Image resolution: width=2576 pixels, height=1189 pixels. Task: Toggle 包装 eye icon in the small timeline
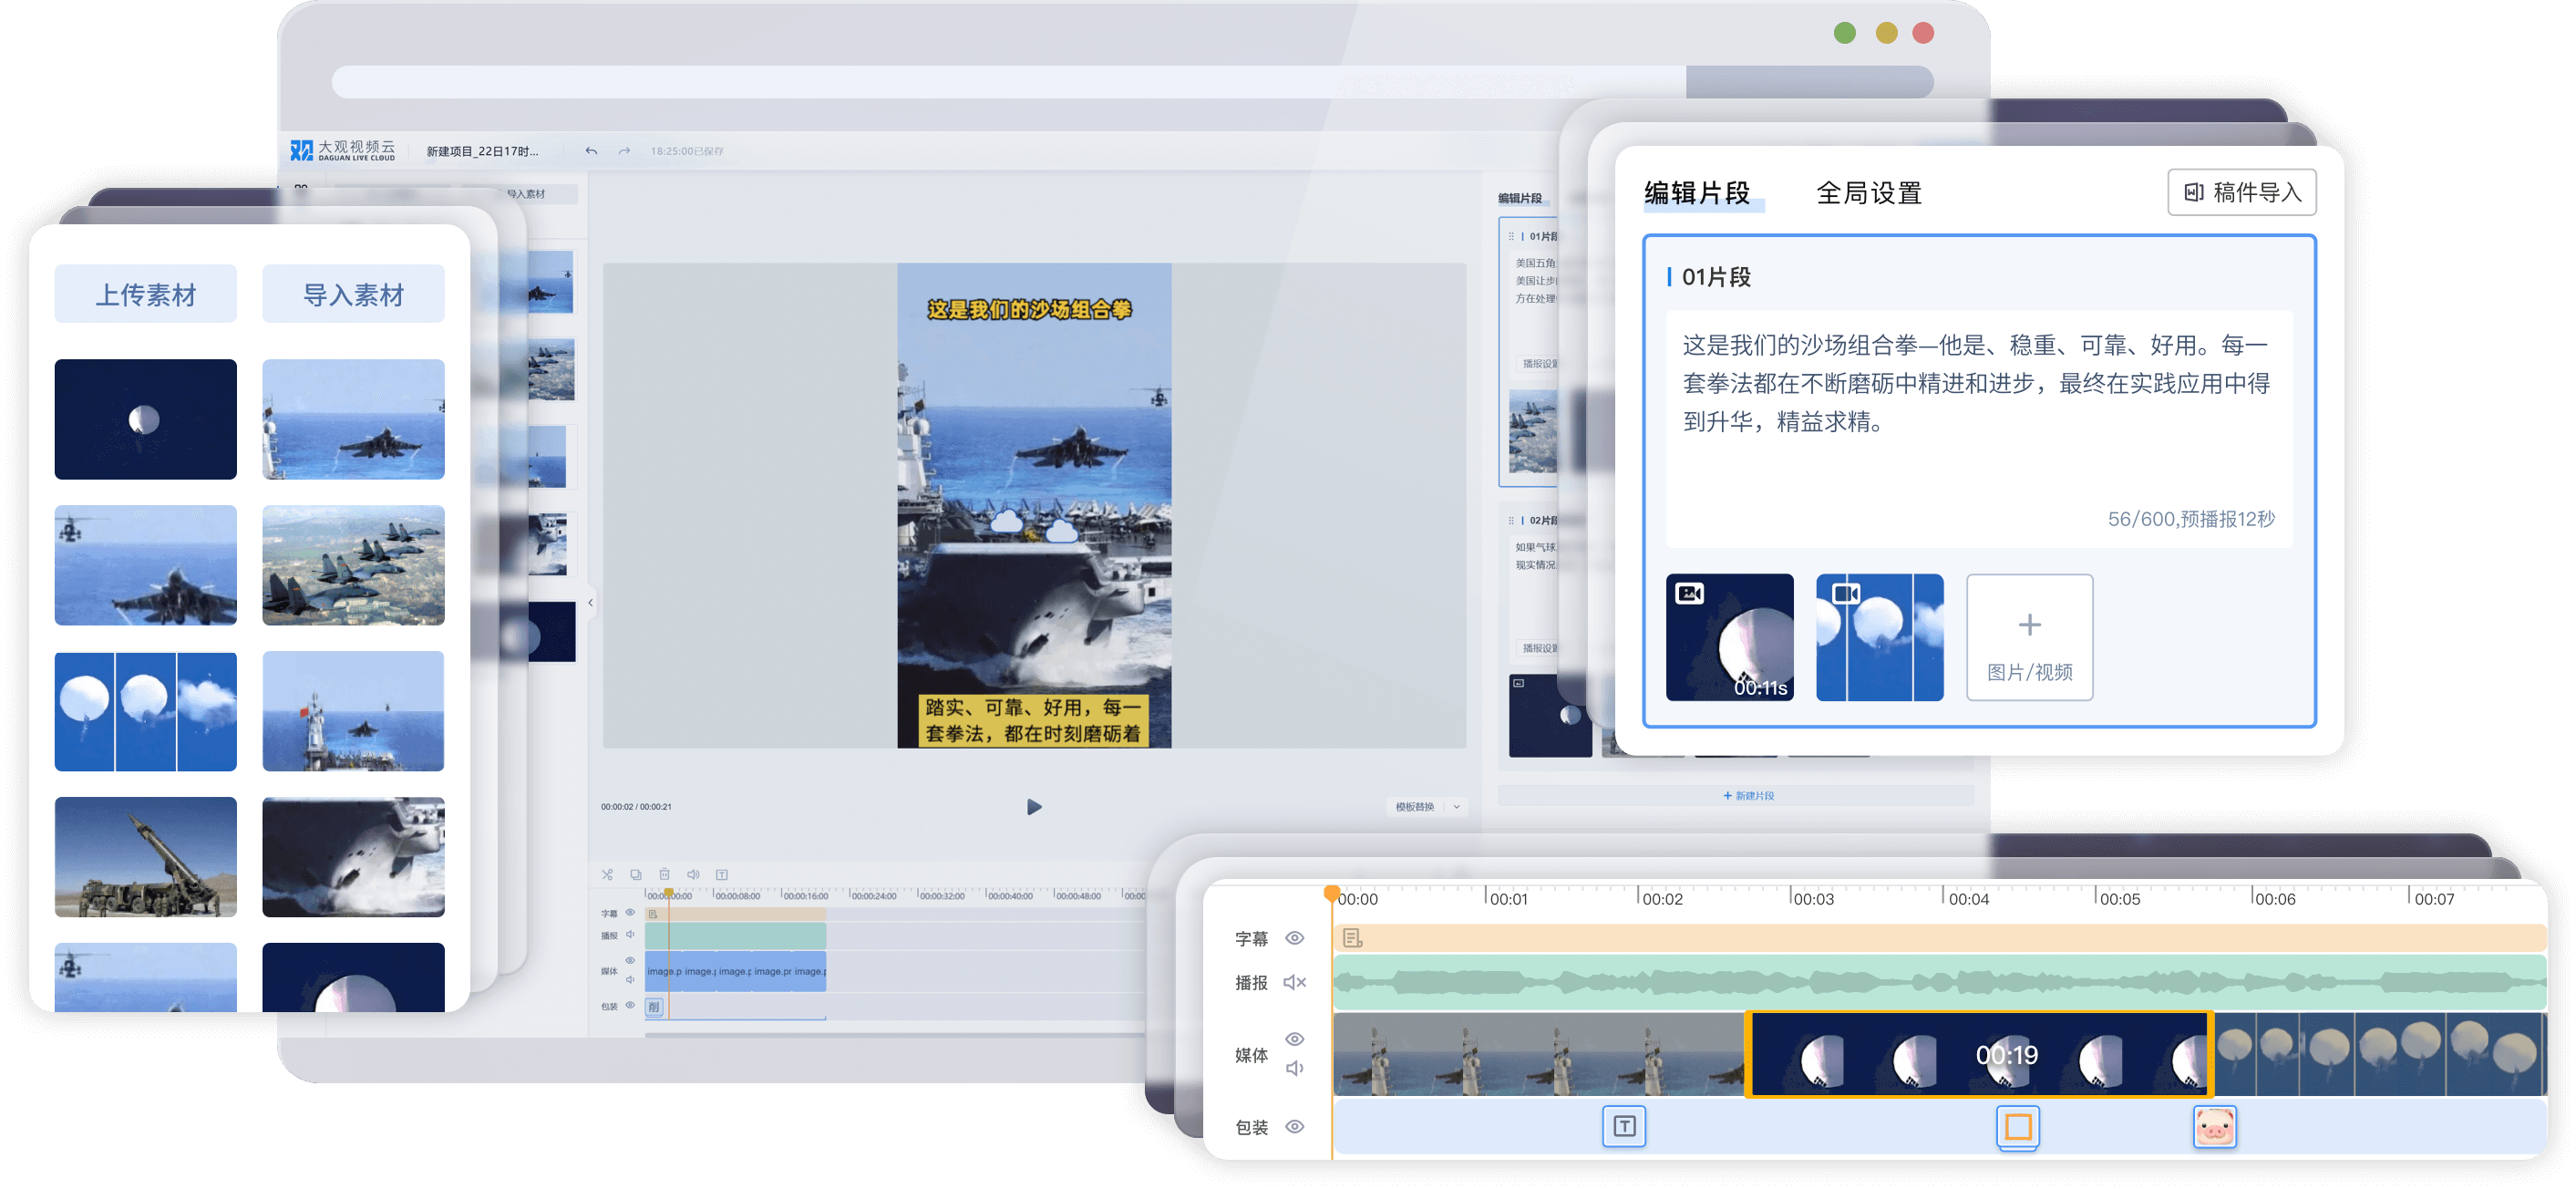click(630, 1005)
